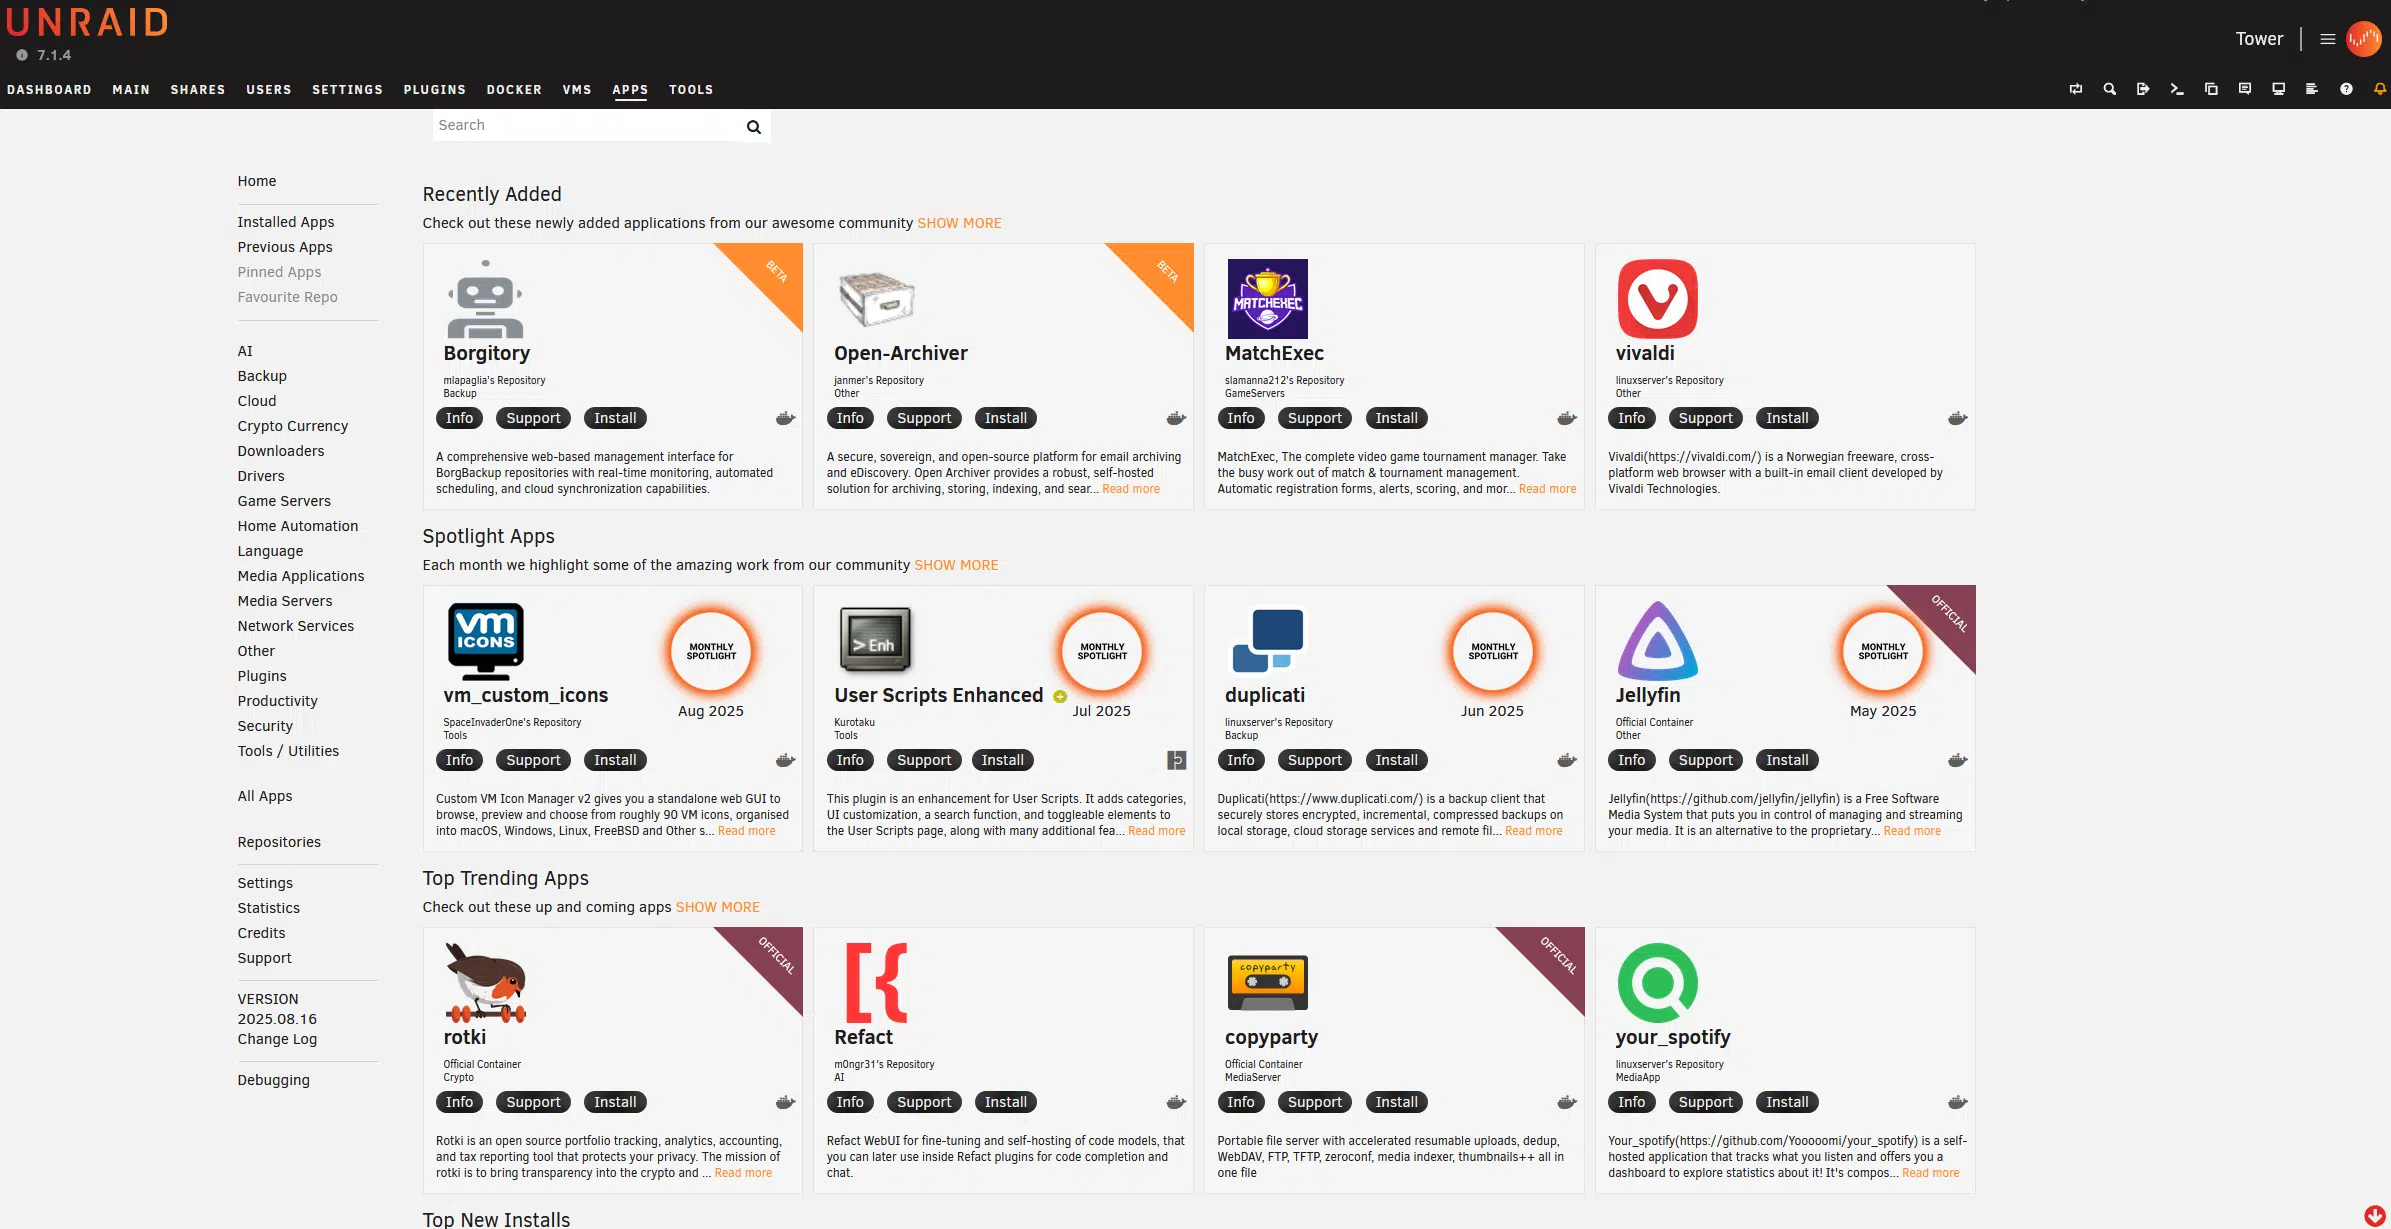Expand Top Trending Apps with SHOW MORE

click(x=717, y=907)
